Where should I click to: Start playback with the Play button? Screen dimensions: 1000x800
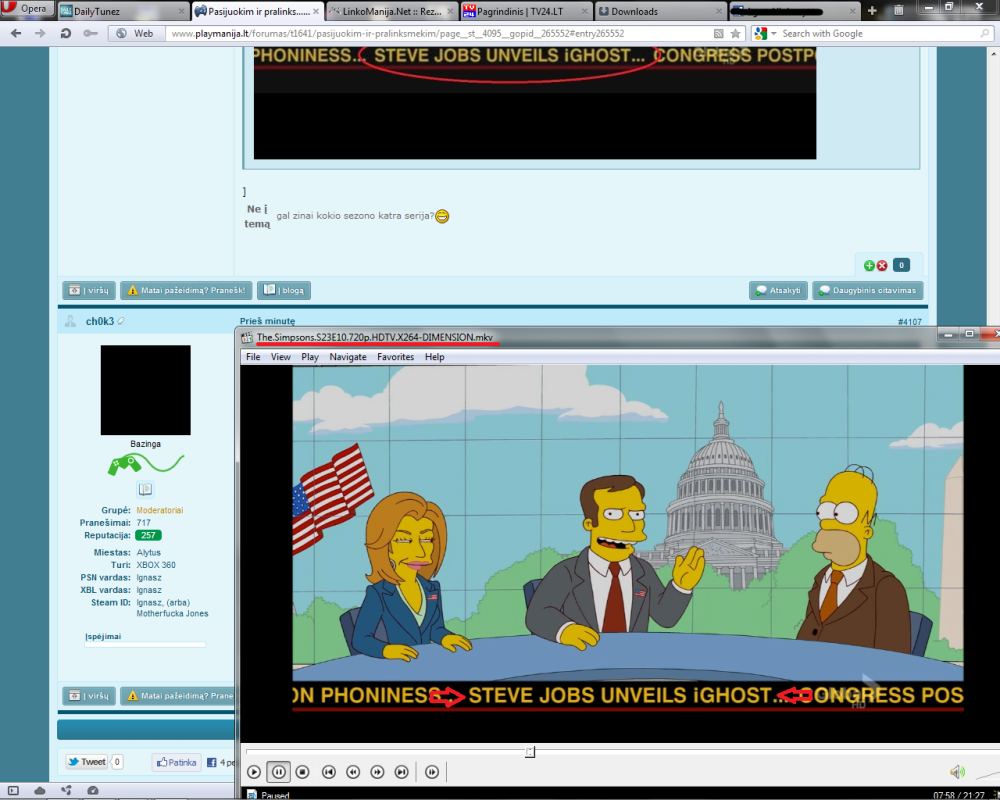click(254, 772)
